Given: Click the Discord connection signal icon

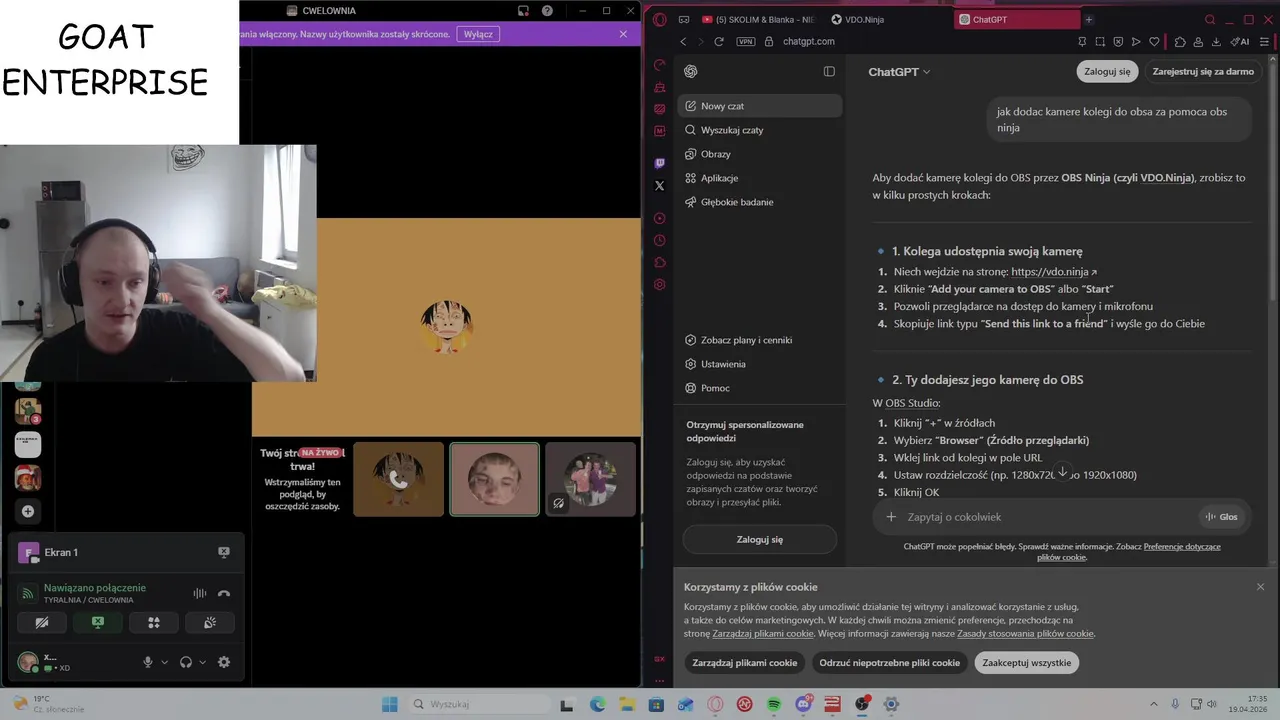Looking at the screenshot, I should click(28, 593).
